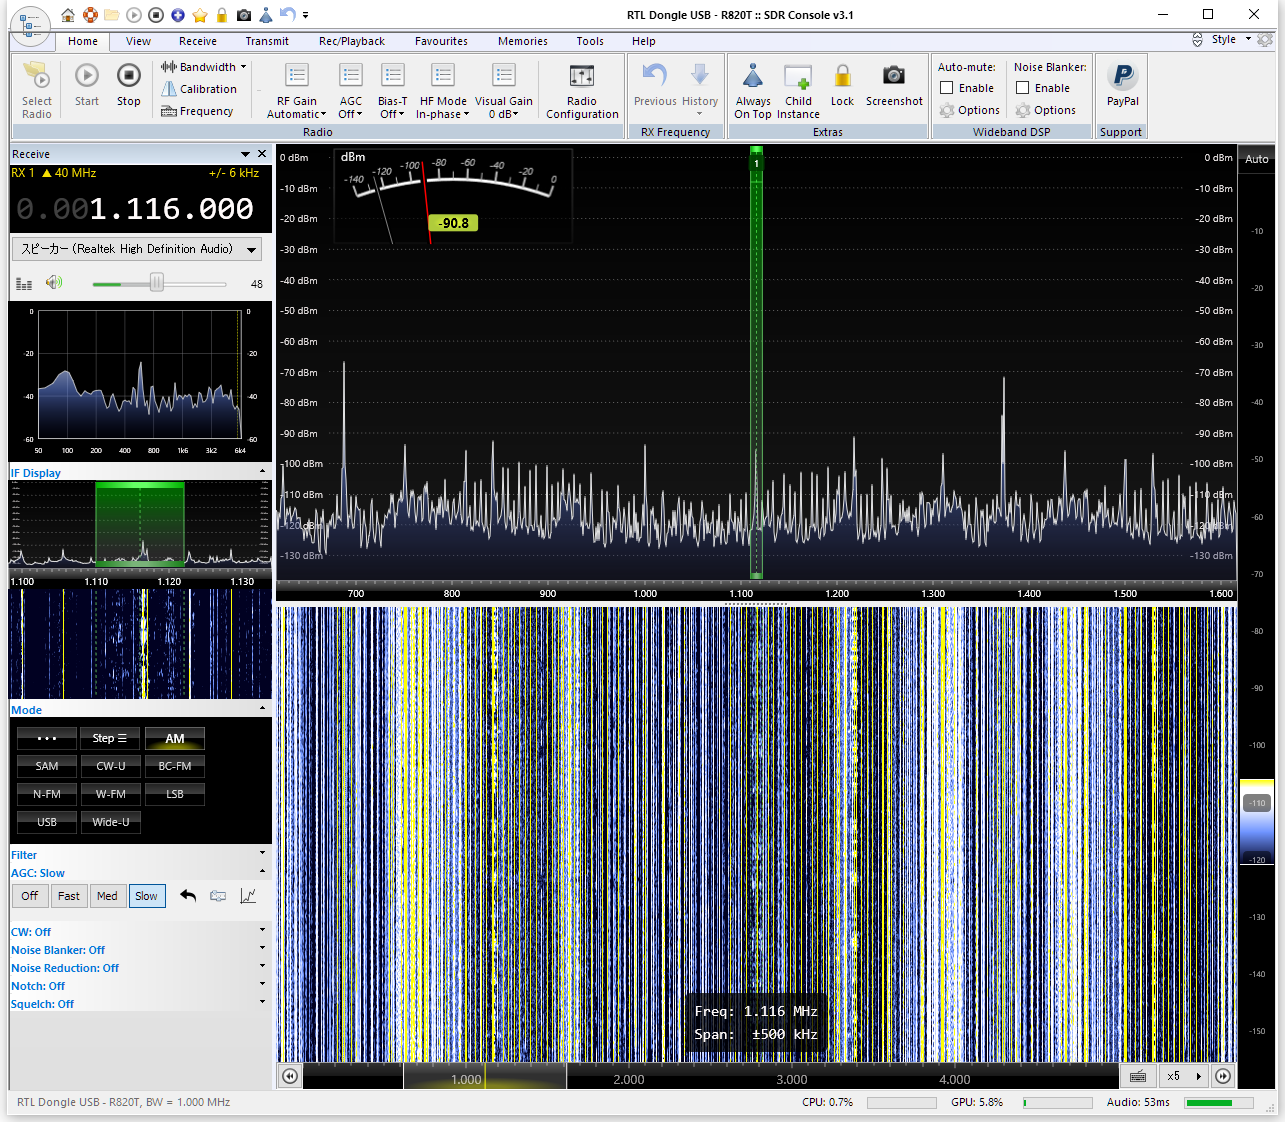Open HF Mode In-phase dropdown
The width and height of the screenshot is (1285, 1122).
443,90
